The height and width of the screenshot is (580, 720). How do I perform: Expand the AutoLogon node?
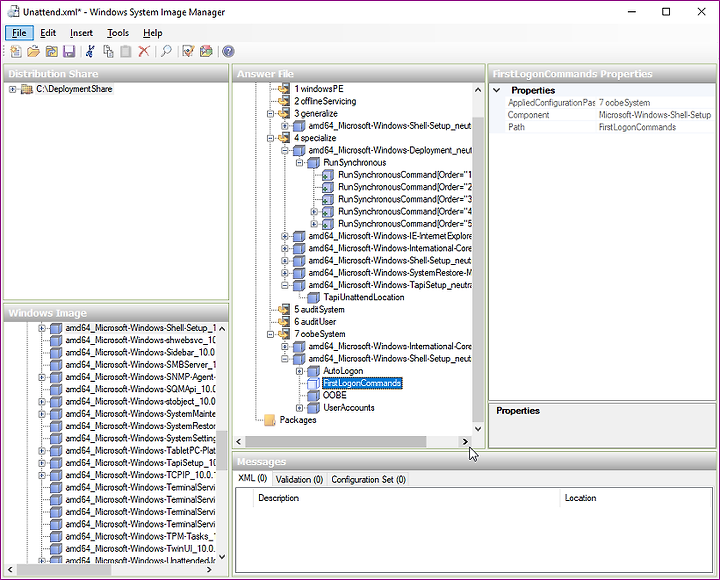299,371
